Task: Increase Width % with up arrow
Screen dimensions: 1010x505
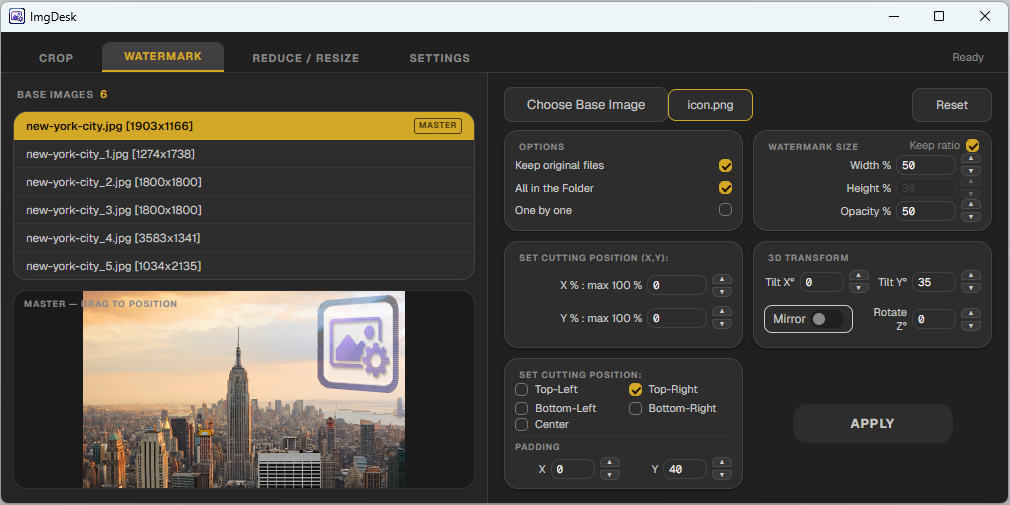Action: point(971,158)
